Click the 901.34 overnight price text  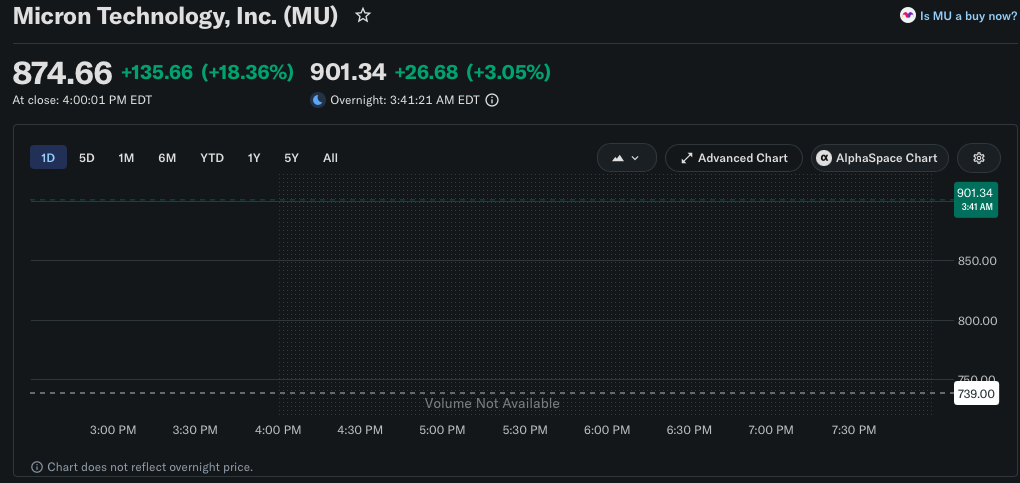[348, 72]
